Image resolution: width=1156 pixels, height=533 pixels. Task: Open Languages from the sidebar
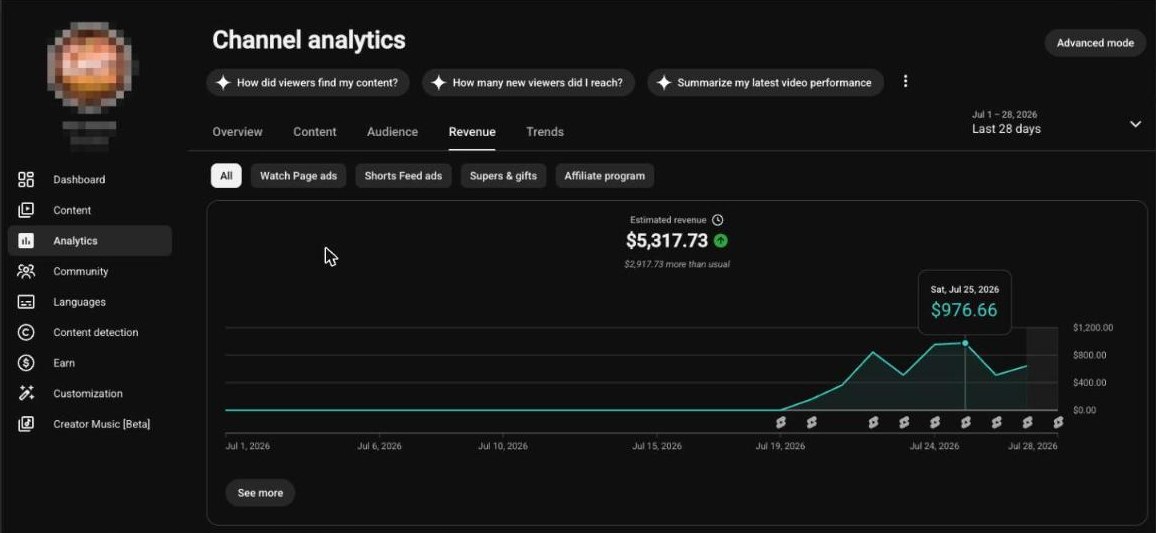point(89,302)
